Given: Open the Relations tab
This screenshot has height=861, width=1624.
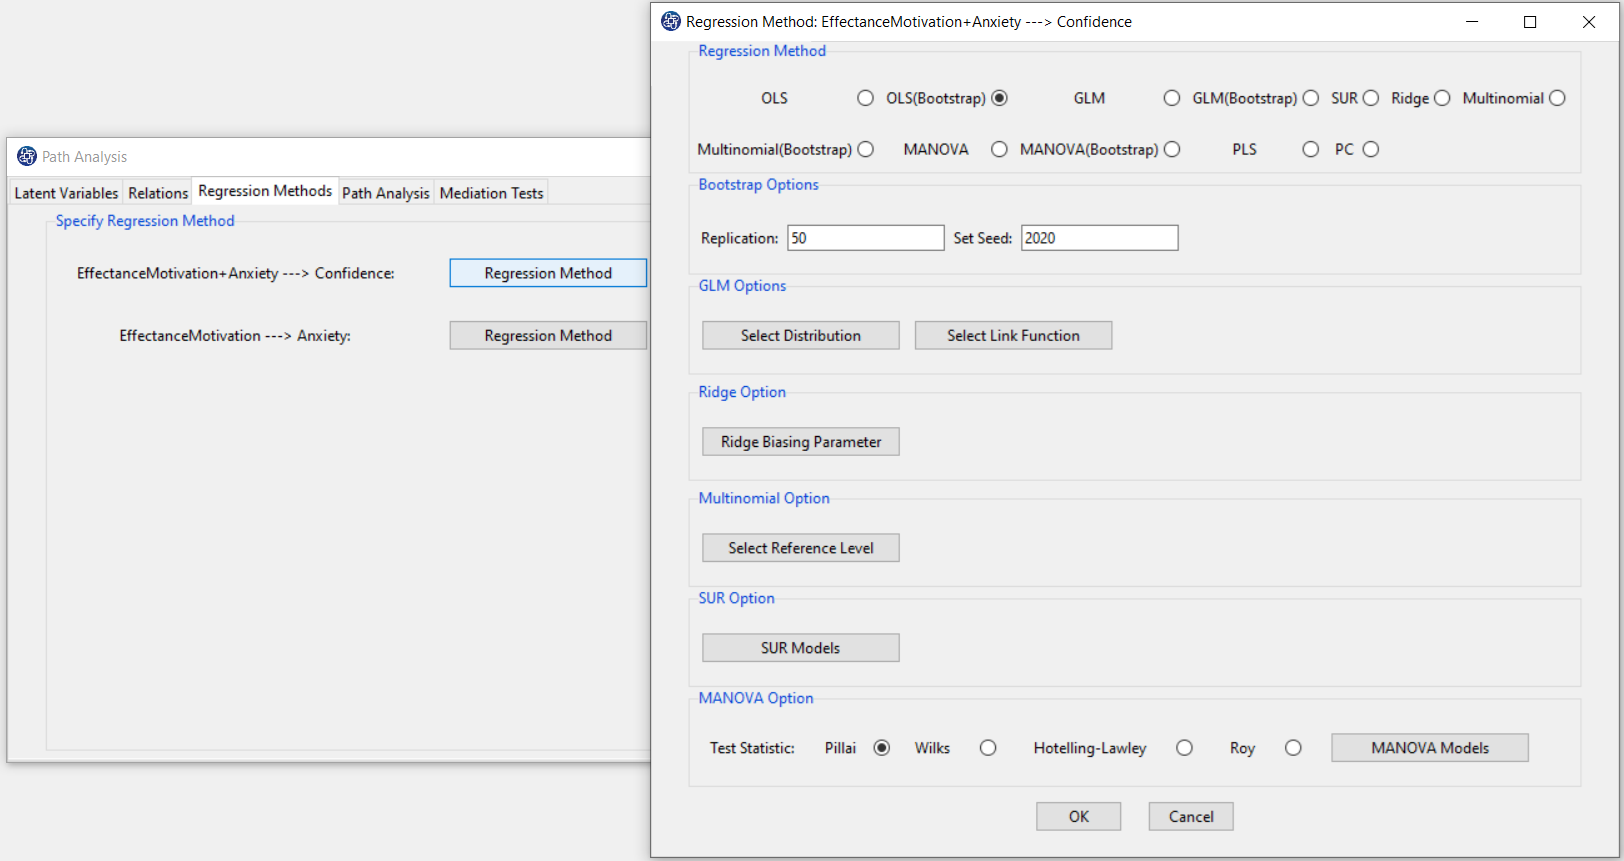Looking at the screenshot, I should click(158, 193).
